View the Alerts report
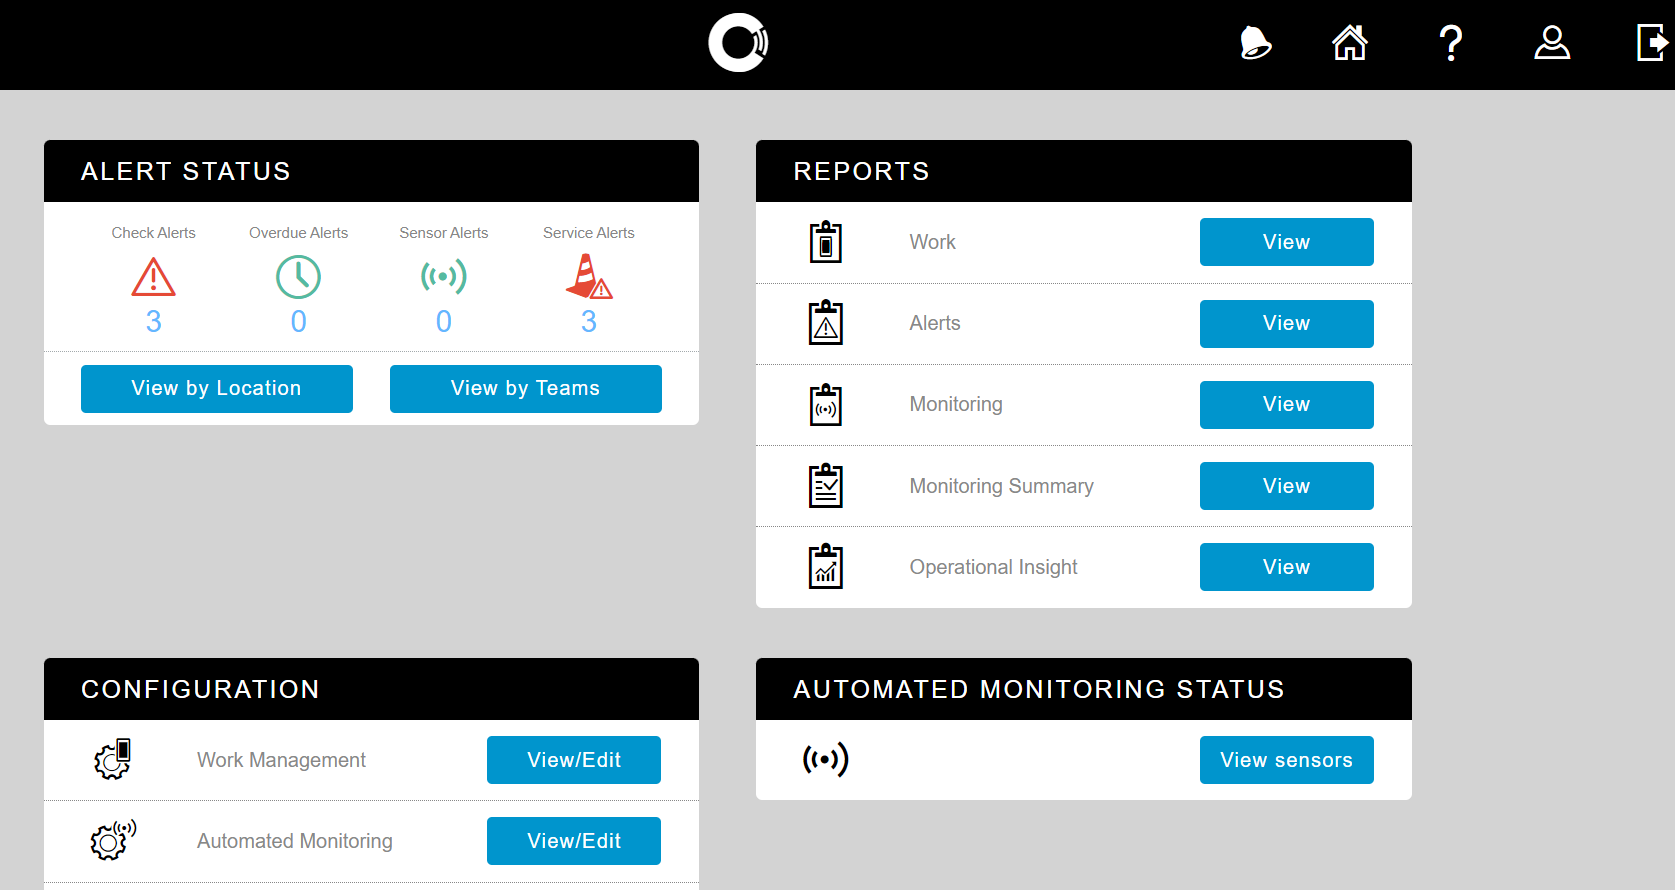The image size is (1675, 890). point(1286,324)
